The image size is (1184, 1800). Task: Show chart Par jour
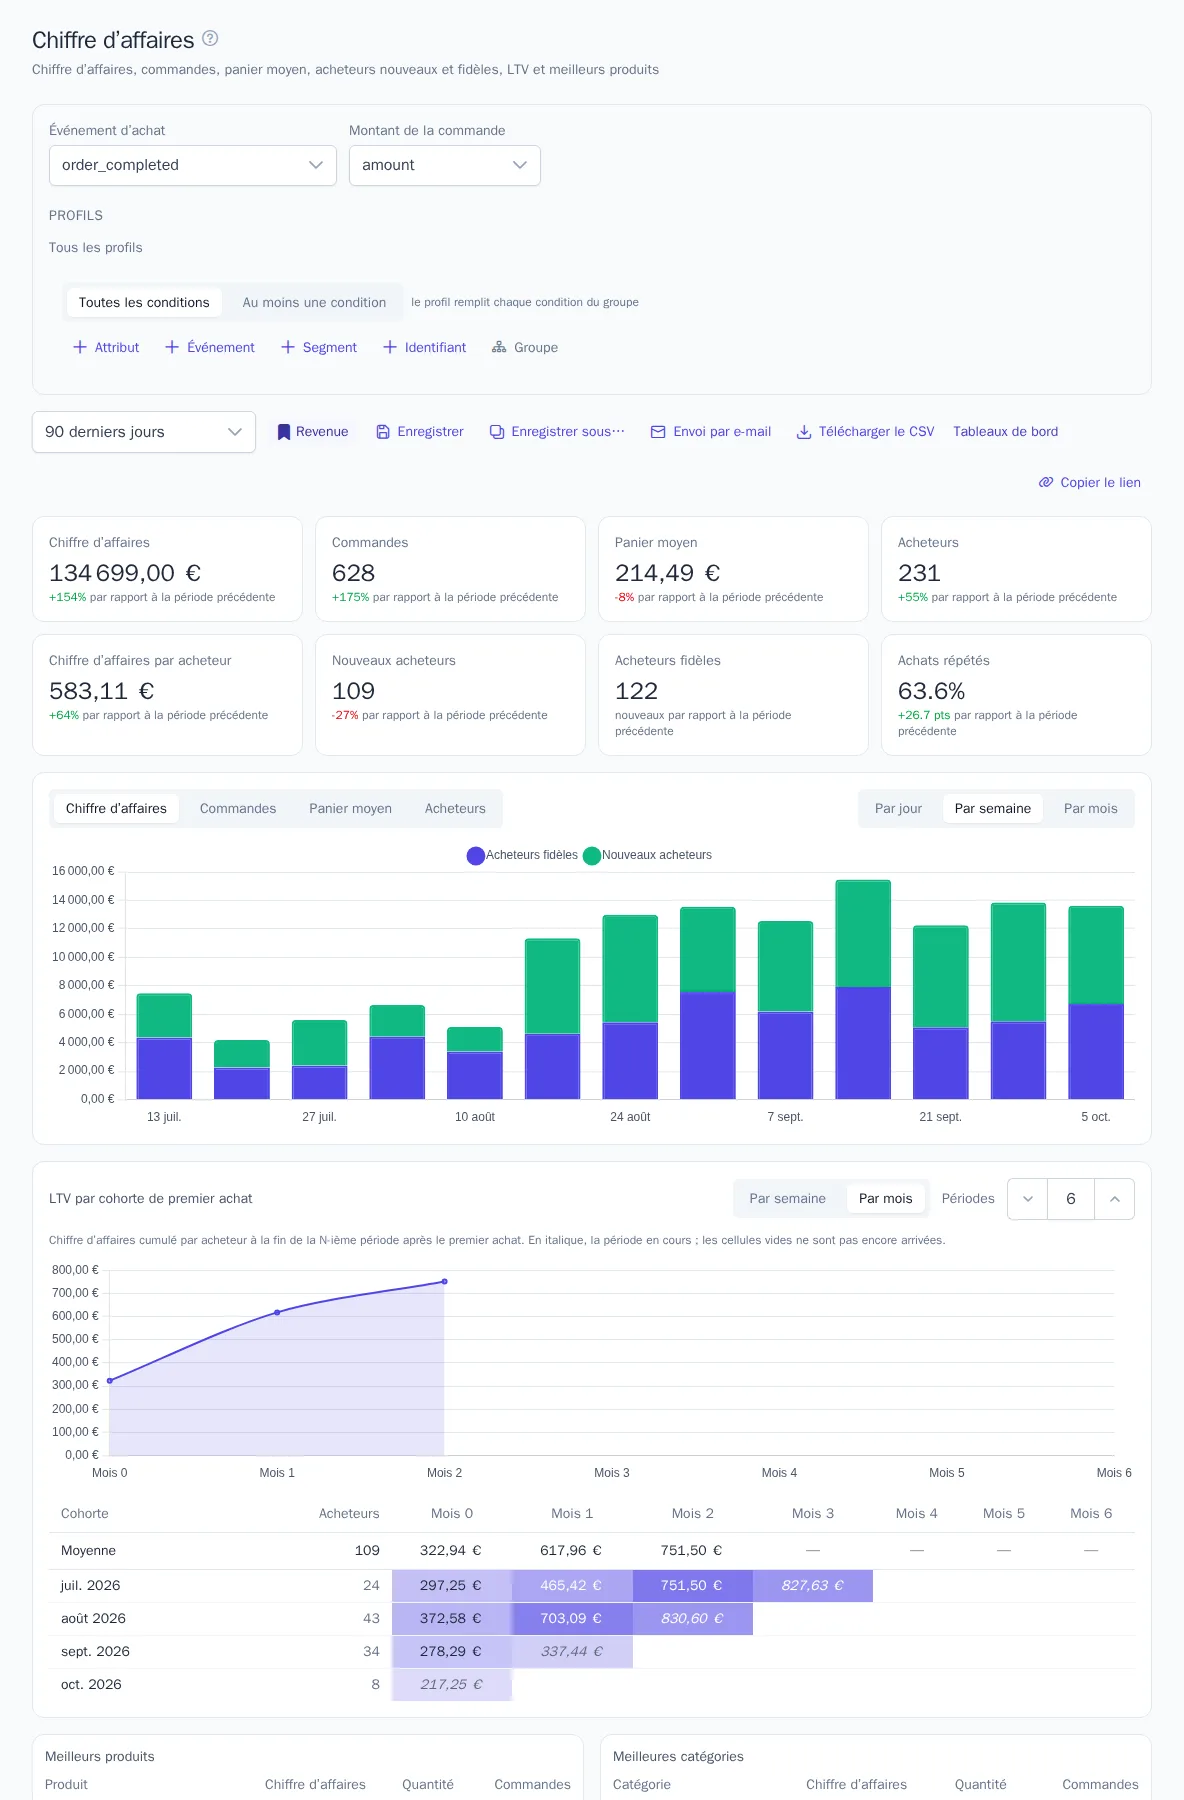point(898,808)
